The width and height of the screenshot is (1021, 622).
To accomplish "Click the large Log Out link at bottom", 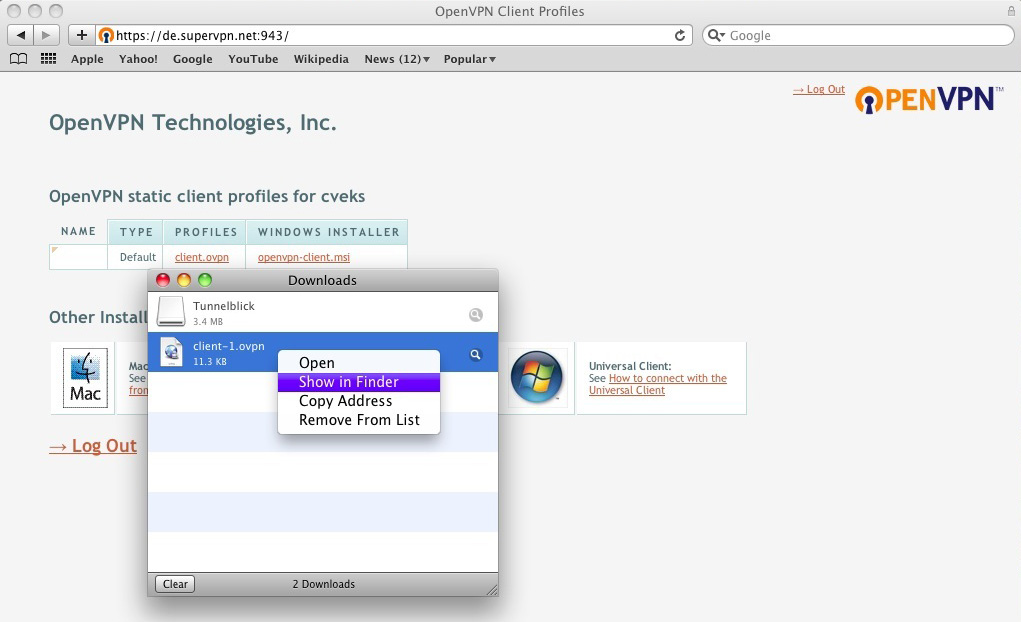I will coord(93,446).
